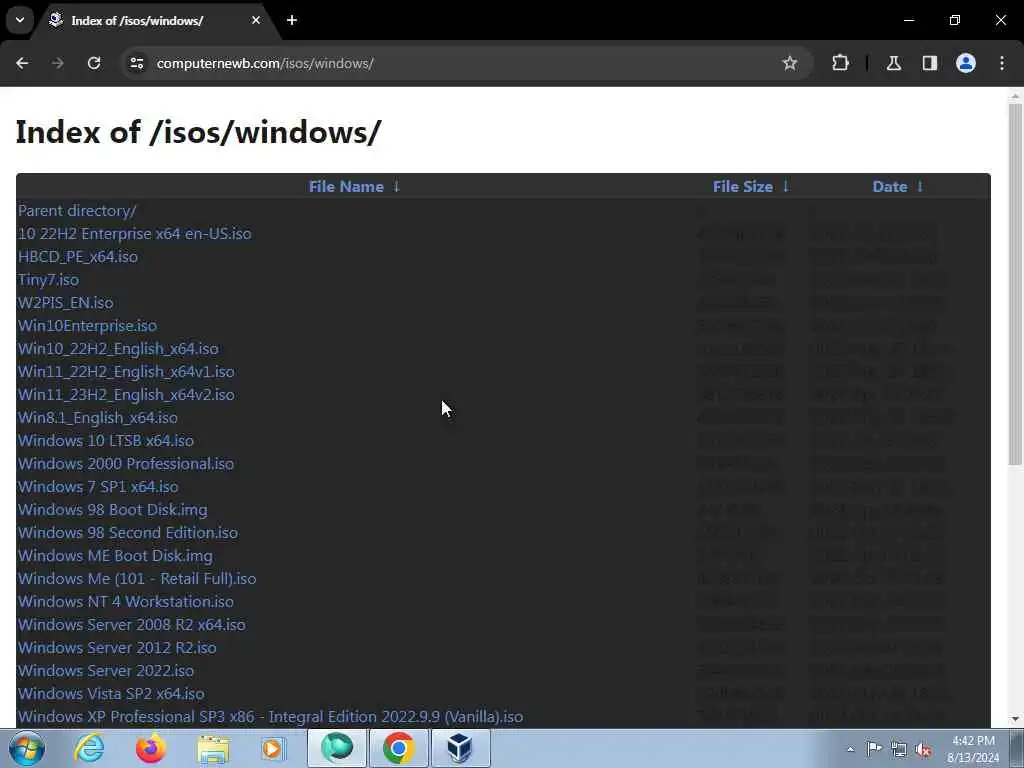
Task: Open Windows 10 LTSB x64.iso link
Action: pyautogui.click(x=106, y=441)
